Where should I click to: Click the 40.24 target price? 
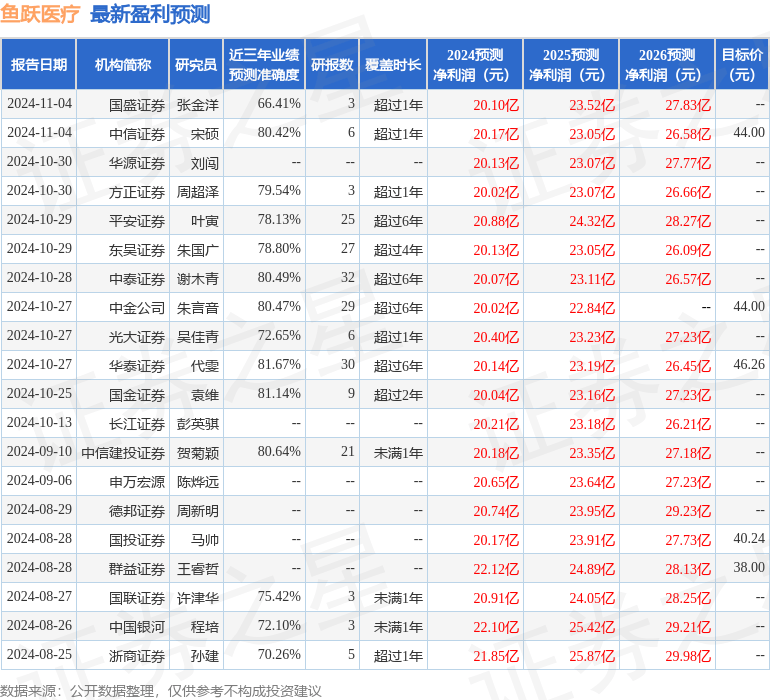[749, 538]
